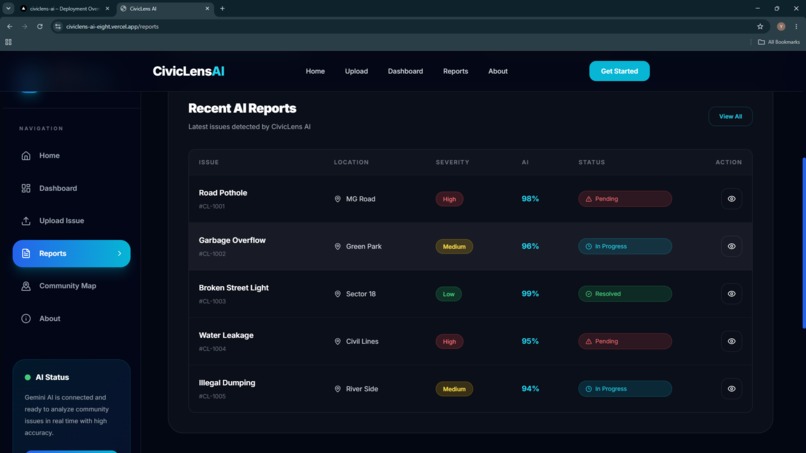This screenshot has height=453, width=806.
Task: Click the STATUS column header
Action: pyautogui.click(x=591, y=162)
